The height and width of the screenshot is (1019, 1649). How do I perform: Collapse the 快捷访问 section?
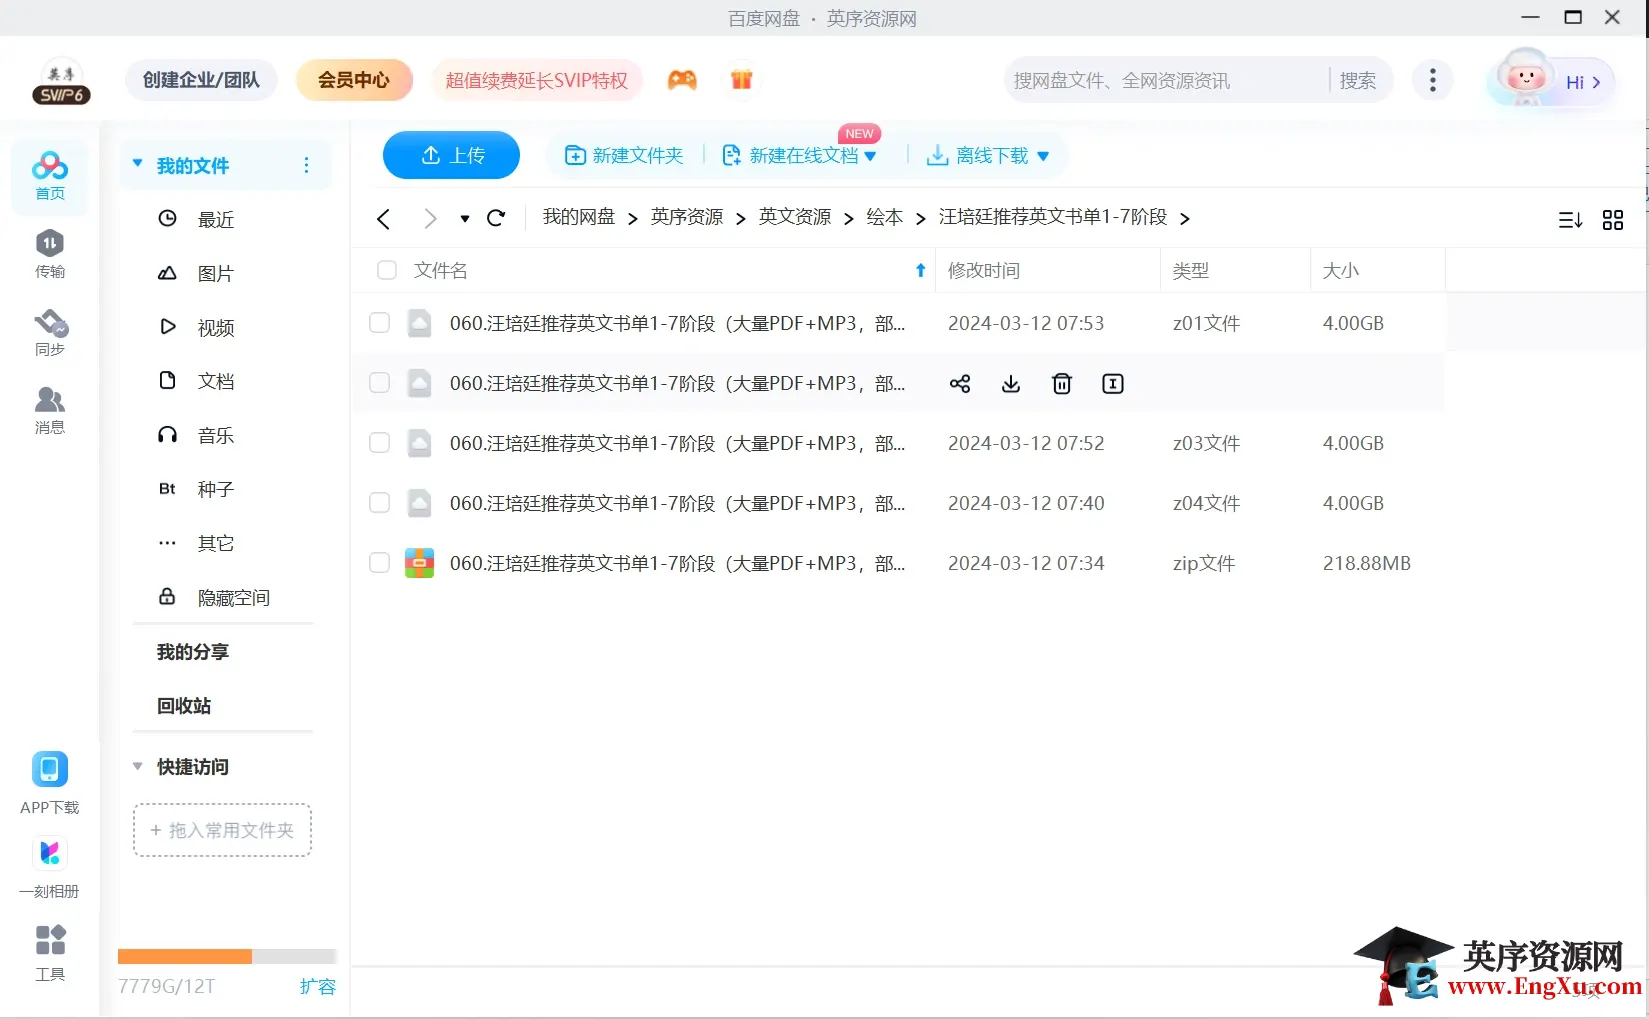click(137, 766)
